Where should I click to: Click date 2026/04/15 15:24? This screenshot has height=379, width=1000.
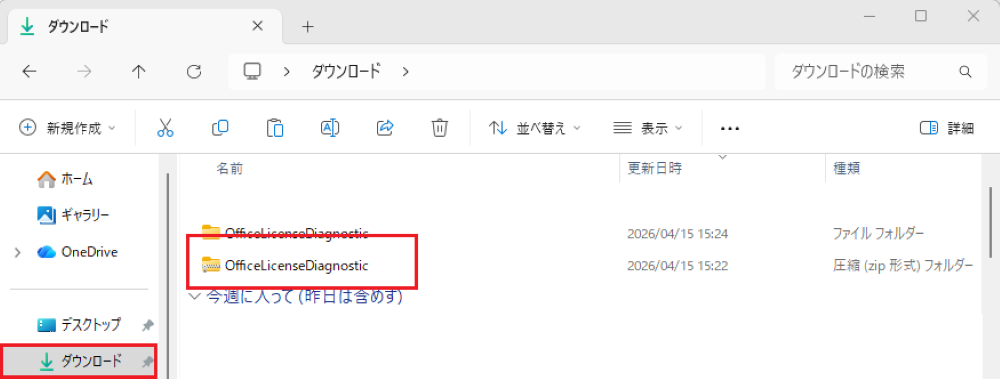[677, 234]
